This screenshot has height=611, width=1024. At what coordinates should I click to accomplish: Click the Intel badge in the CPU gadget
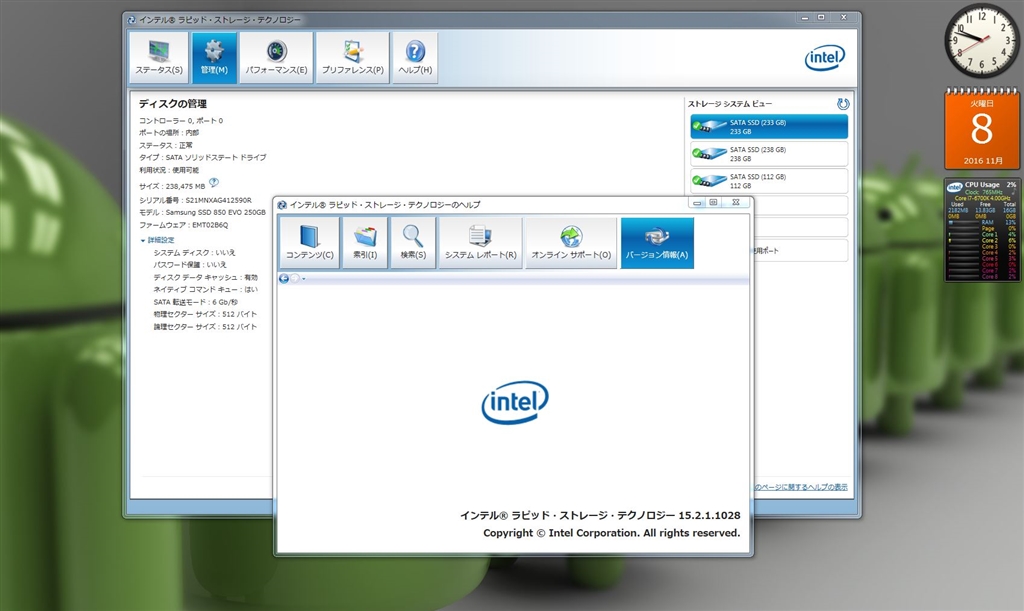click(955, 187)
